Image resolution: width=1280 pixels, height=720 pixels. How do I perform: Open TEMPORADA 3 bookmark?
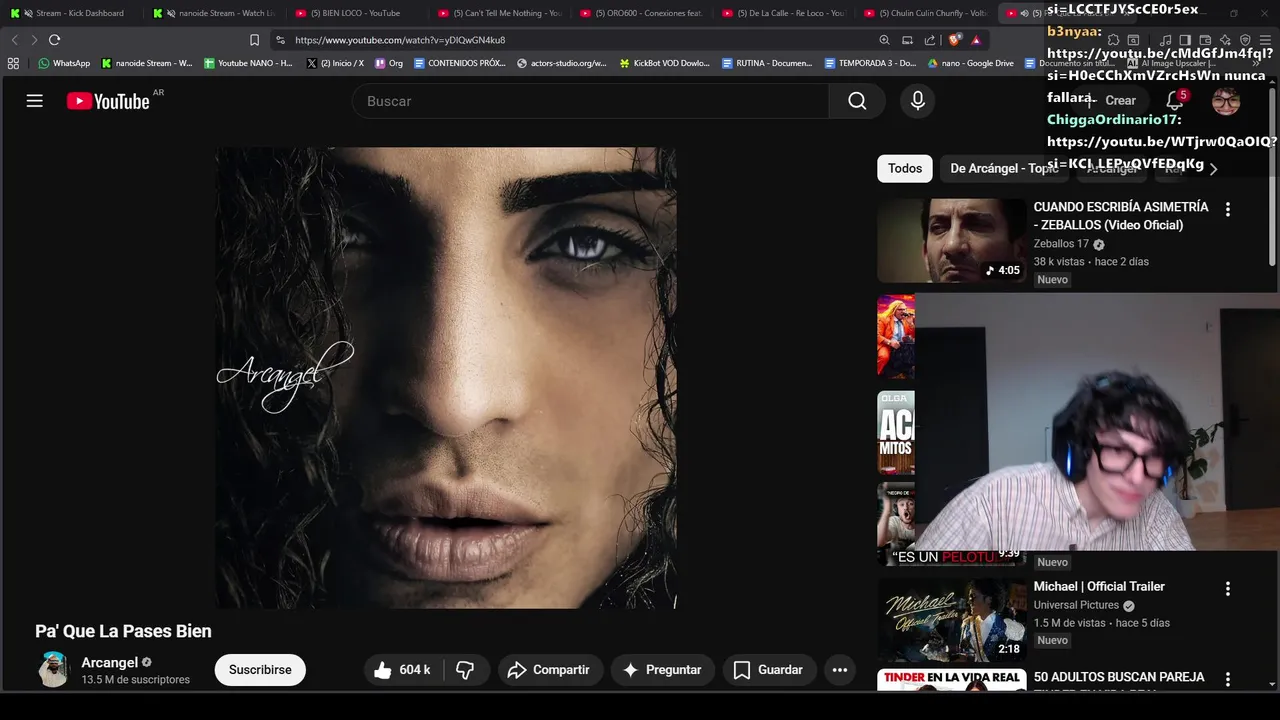(x=870, y=63)
